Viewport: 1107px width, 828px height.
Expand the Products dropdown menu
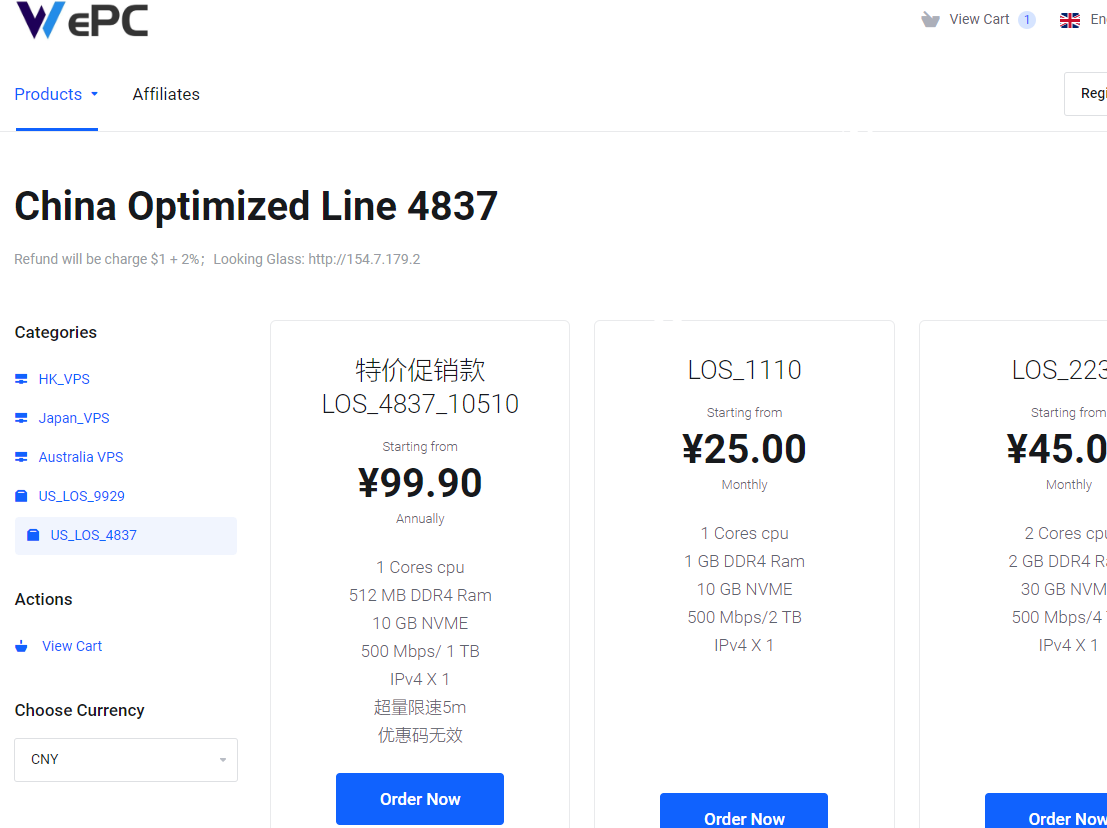[56, 94]
